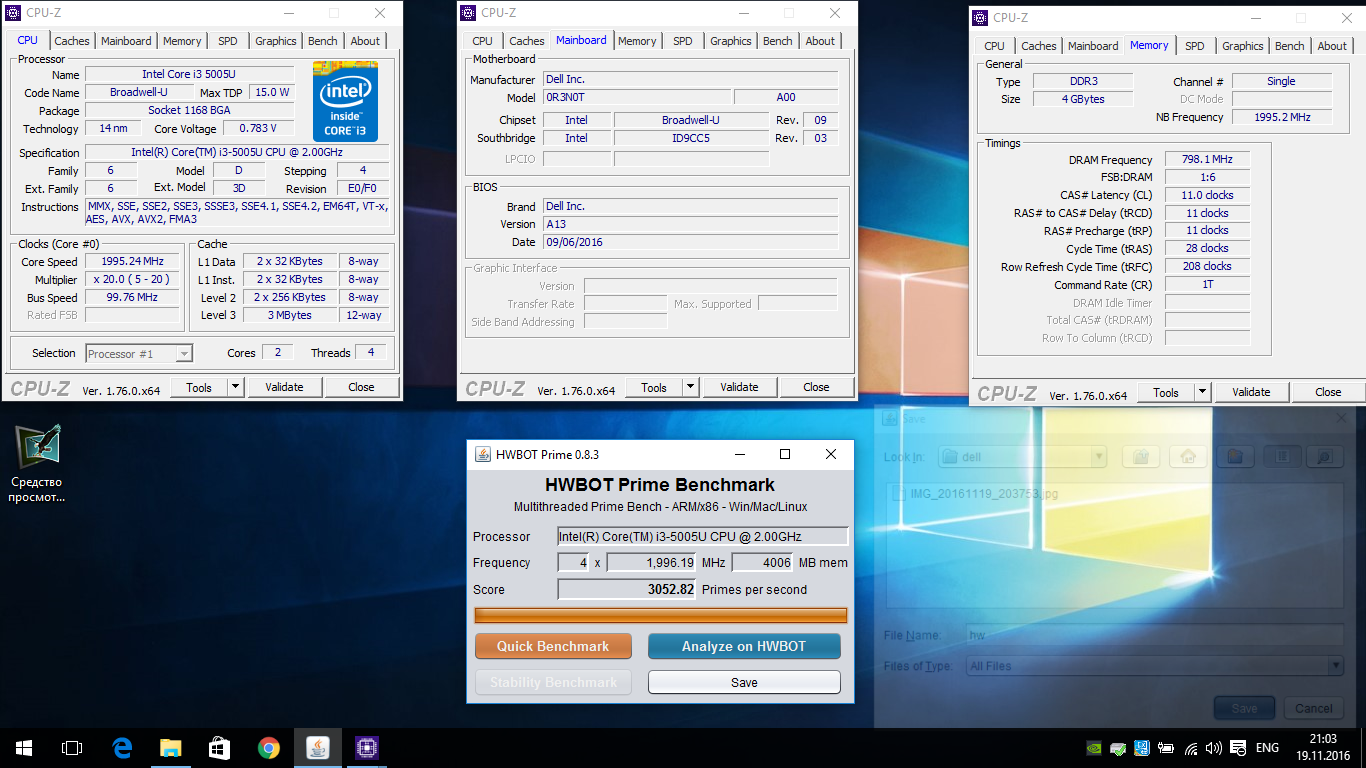Click the Southbridge value ID9CC5

point(691,138)
